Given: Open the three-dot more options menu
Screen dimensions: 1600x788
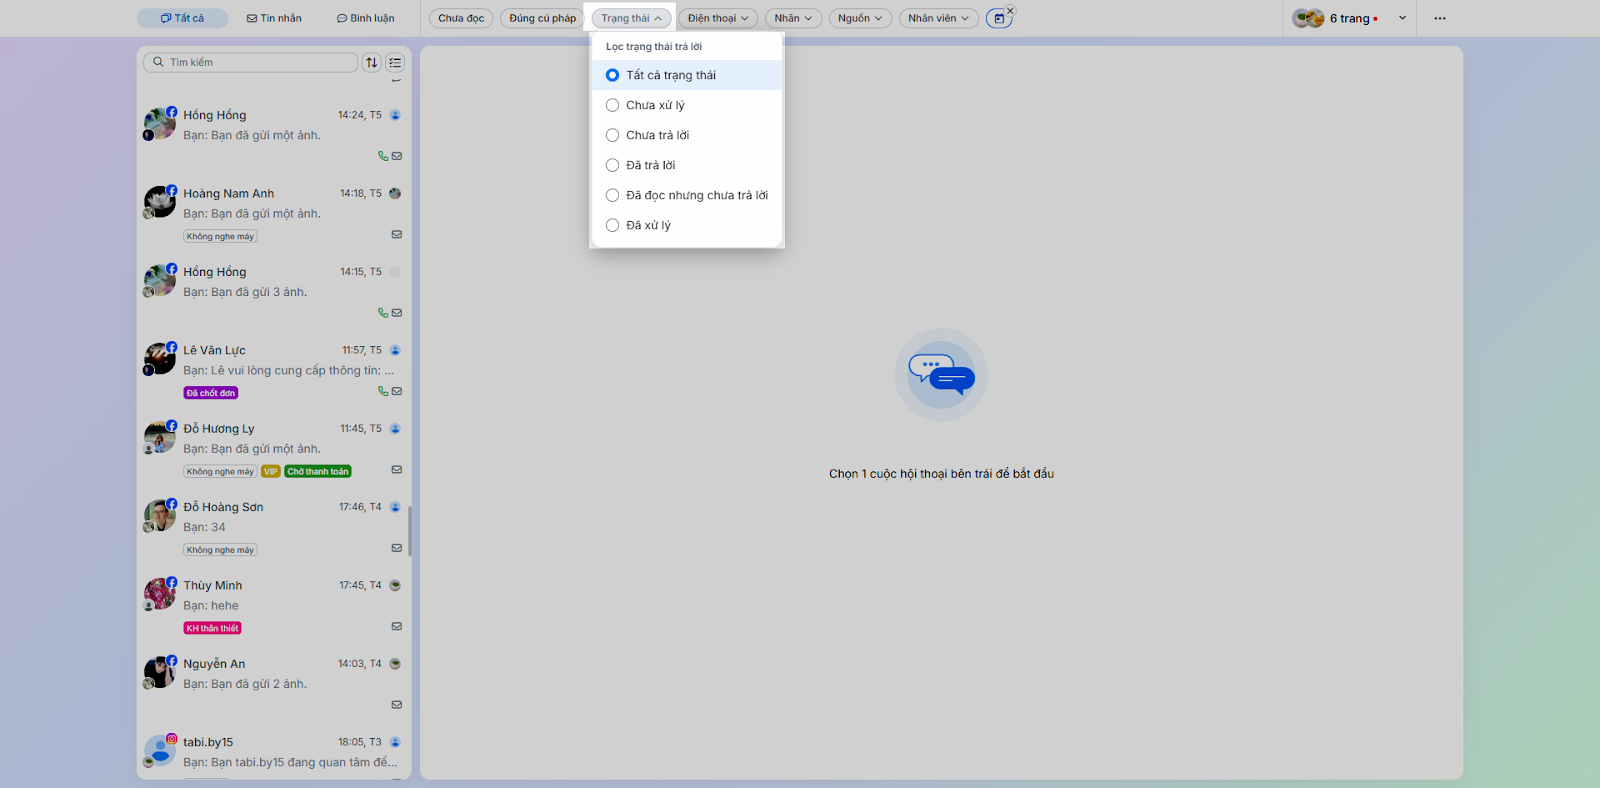Looking at the screenshot, I should point(1440,18).
